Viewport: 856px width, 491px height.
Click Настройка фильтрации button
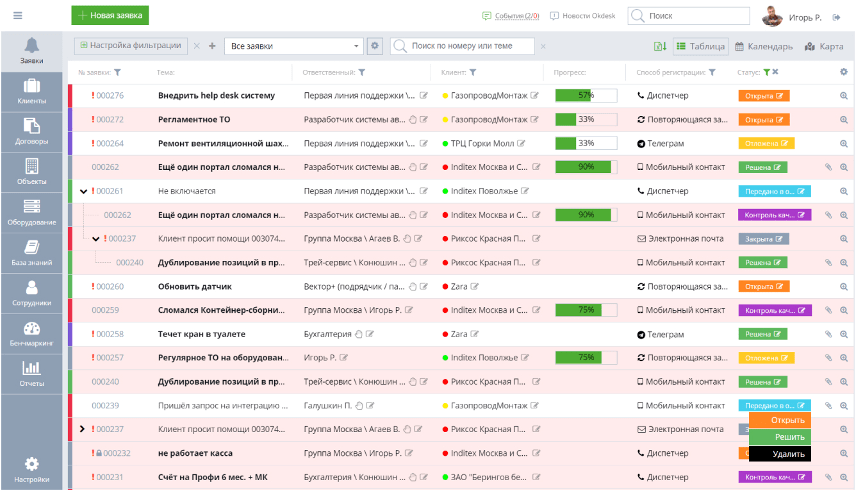[130, 46]
